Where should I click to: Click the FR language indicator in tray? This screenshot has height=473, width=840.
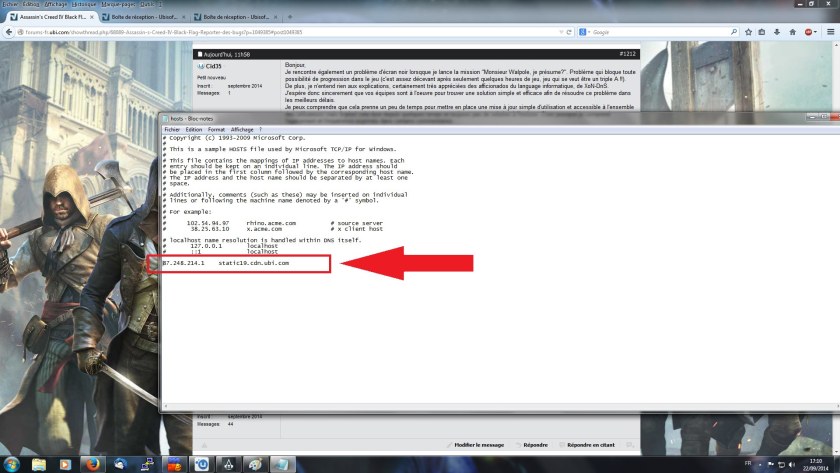(x=748, y=463)
